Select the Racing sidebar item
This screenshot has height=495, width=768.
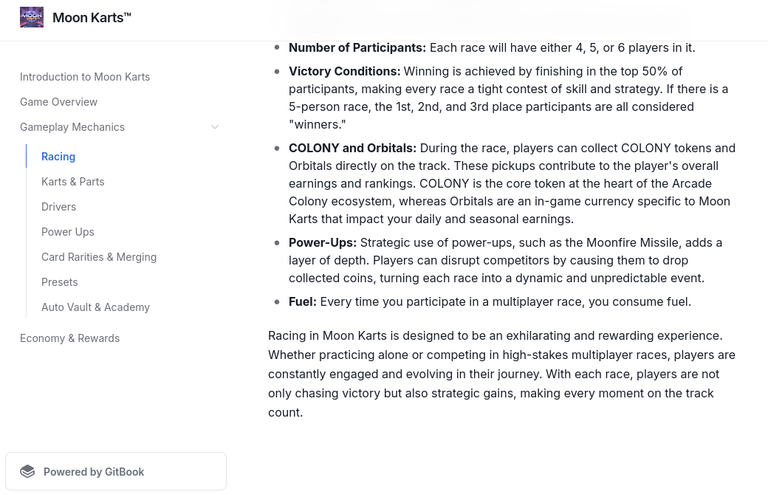[x=58, y=157]
